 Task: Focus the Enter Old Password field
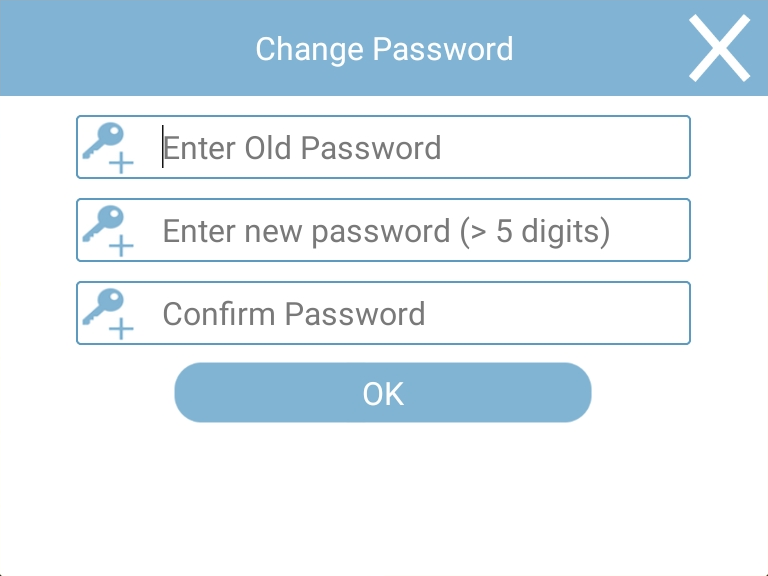point(384,147)
